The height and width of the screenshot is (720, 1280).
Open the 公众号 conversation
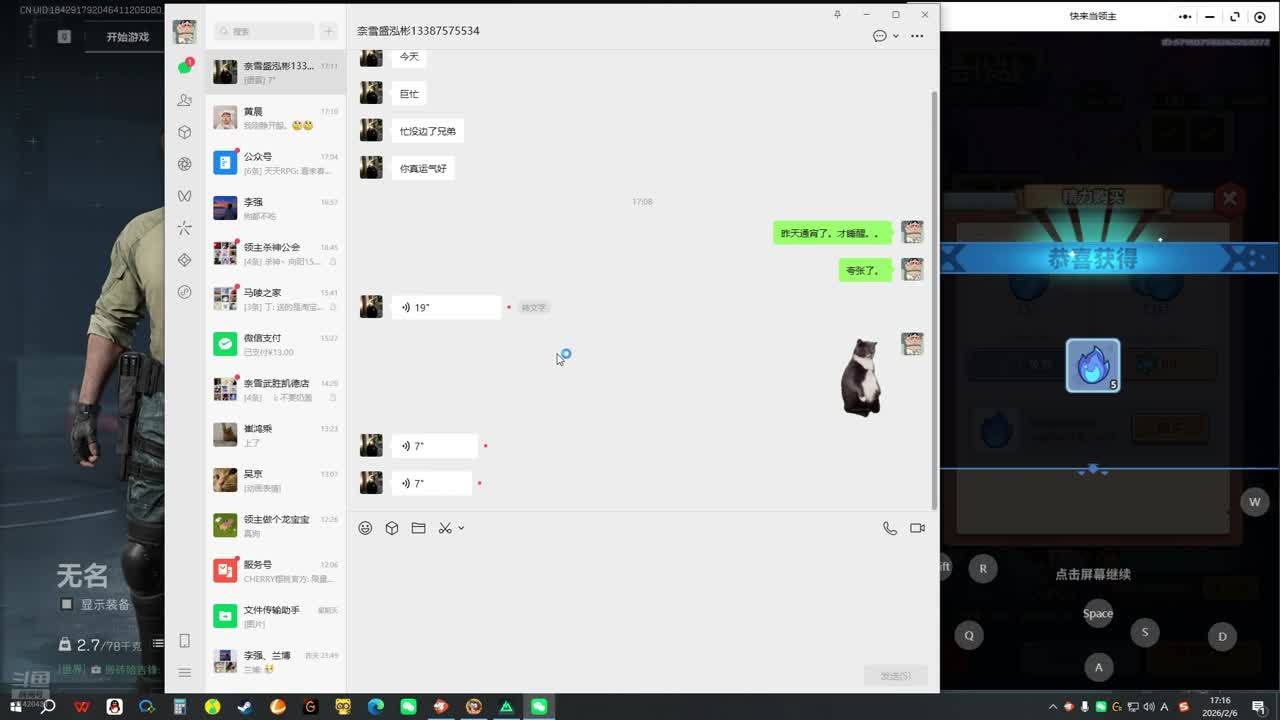tap(275, 163)
